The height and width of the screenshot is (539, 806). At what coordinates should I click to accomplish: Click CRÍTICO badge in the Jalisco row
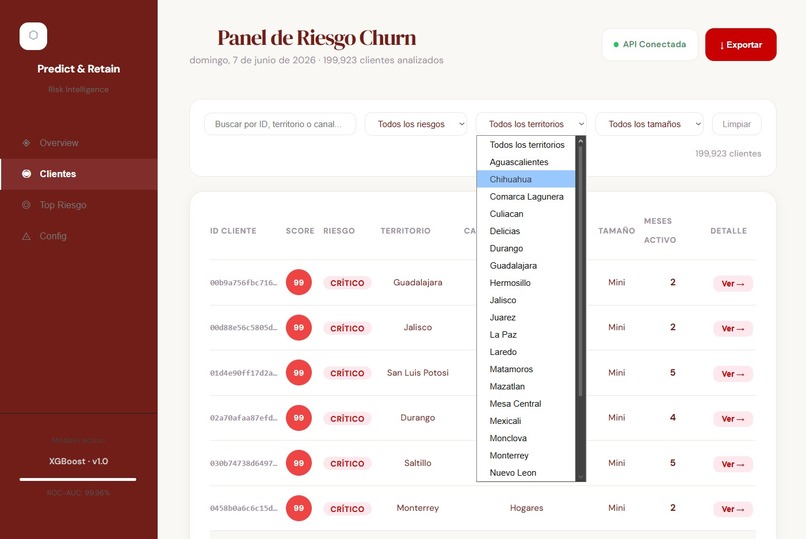[x=347, y=328]
